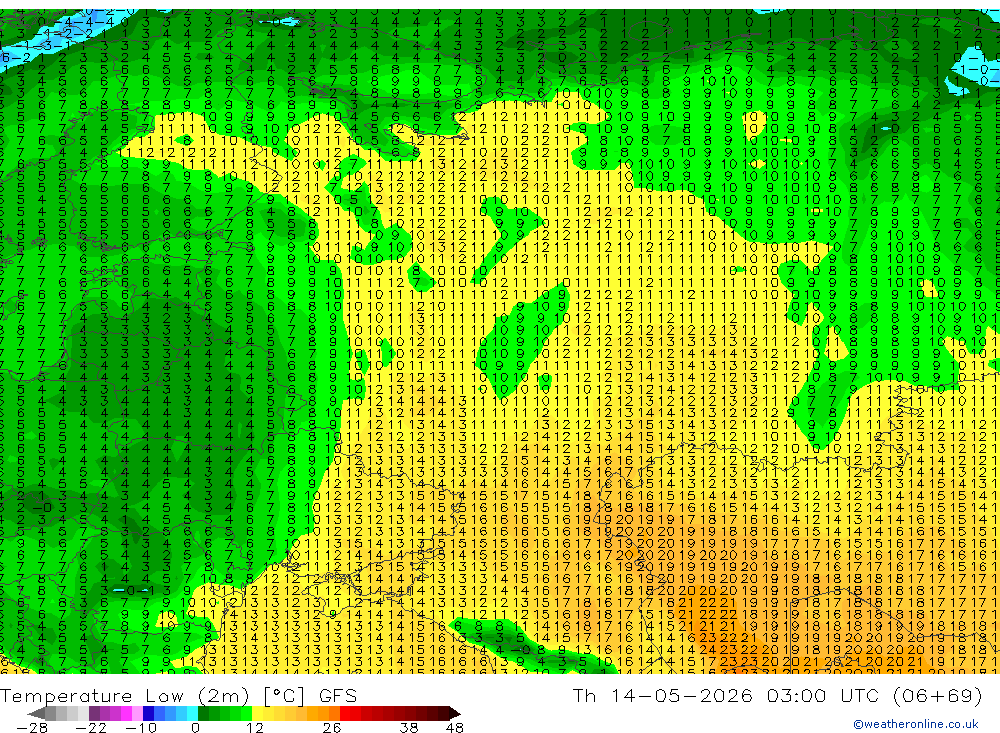Click the light gray swatch left of purple
Viewport: 1000px width, 733px height.
point(83,714)
